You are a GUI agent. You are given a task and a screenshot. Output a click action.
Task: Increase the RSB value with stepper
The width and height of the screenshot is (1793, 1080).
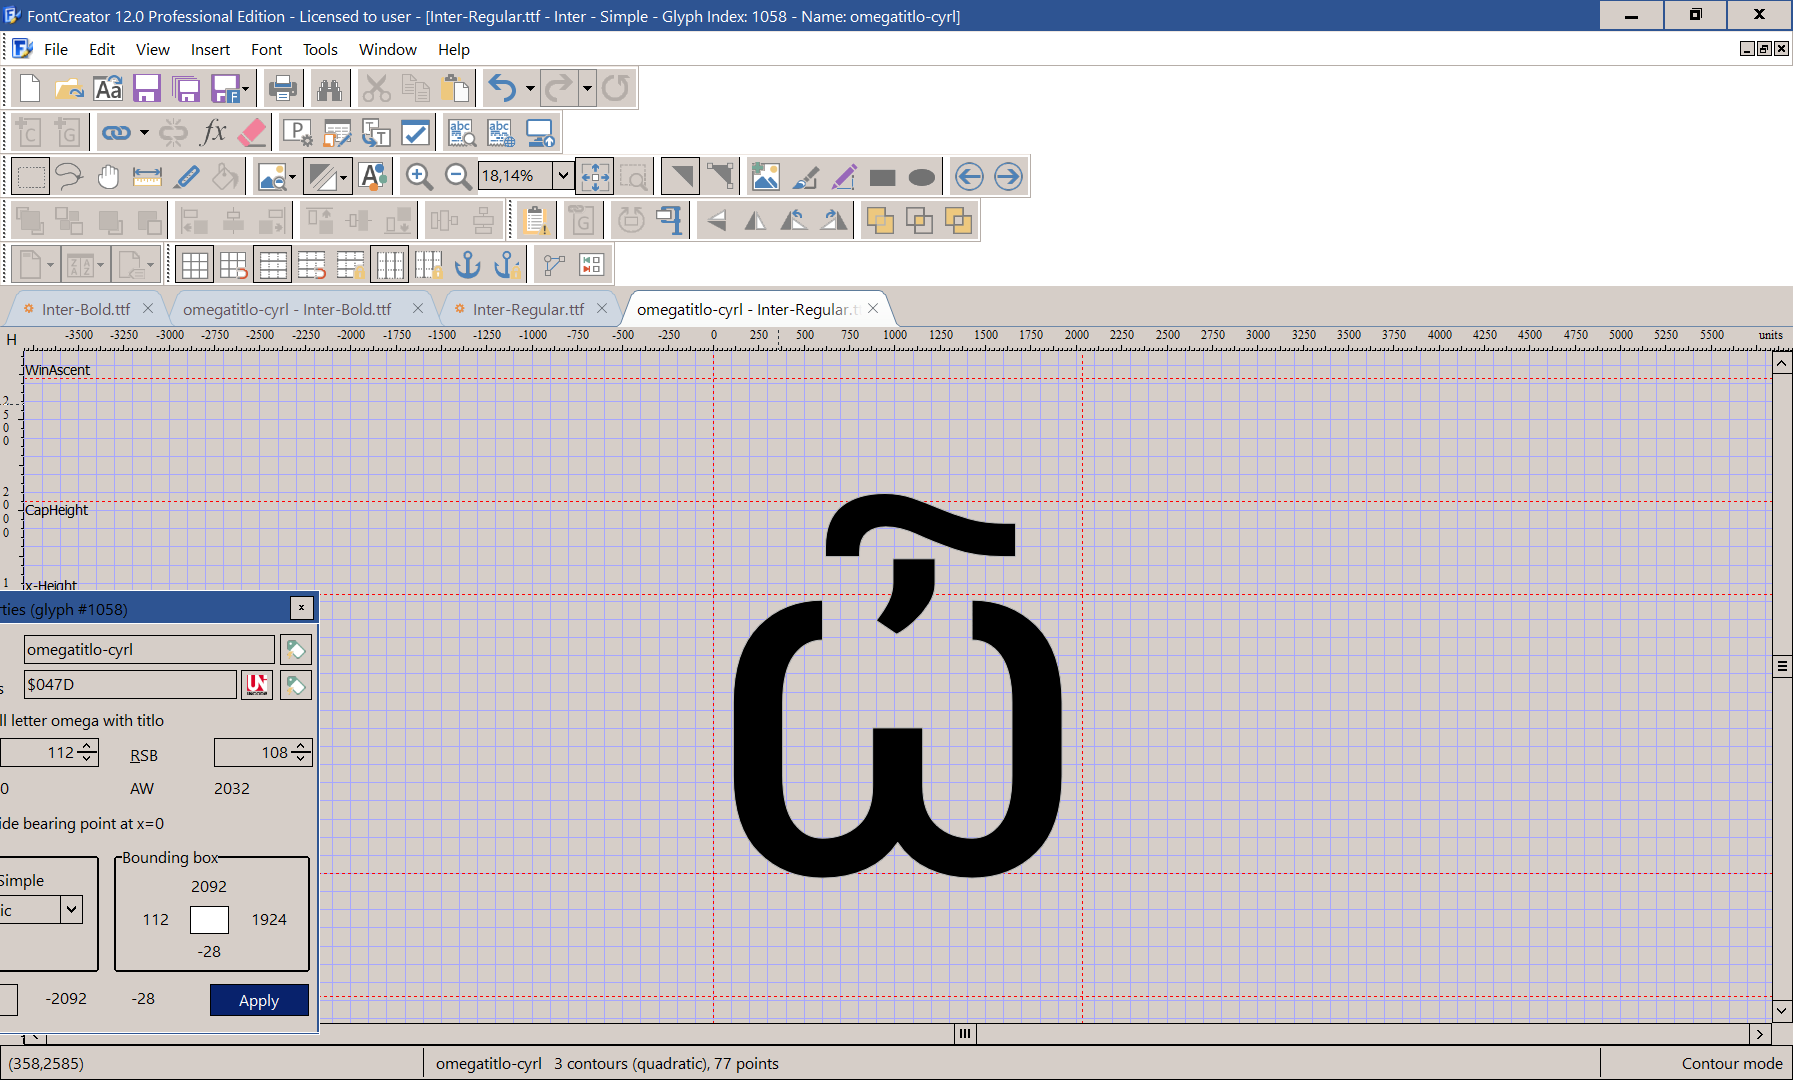[302, 746]
